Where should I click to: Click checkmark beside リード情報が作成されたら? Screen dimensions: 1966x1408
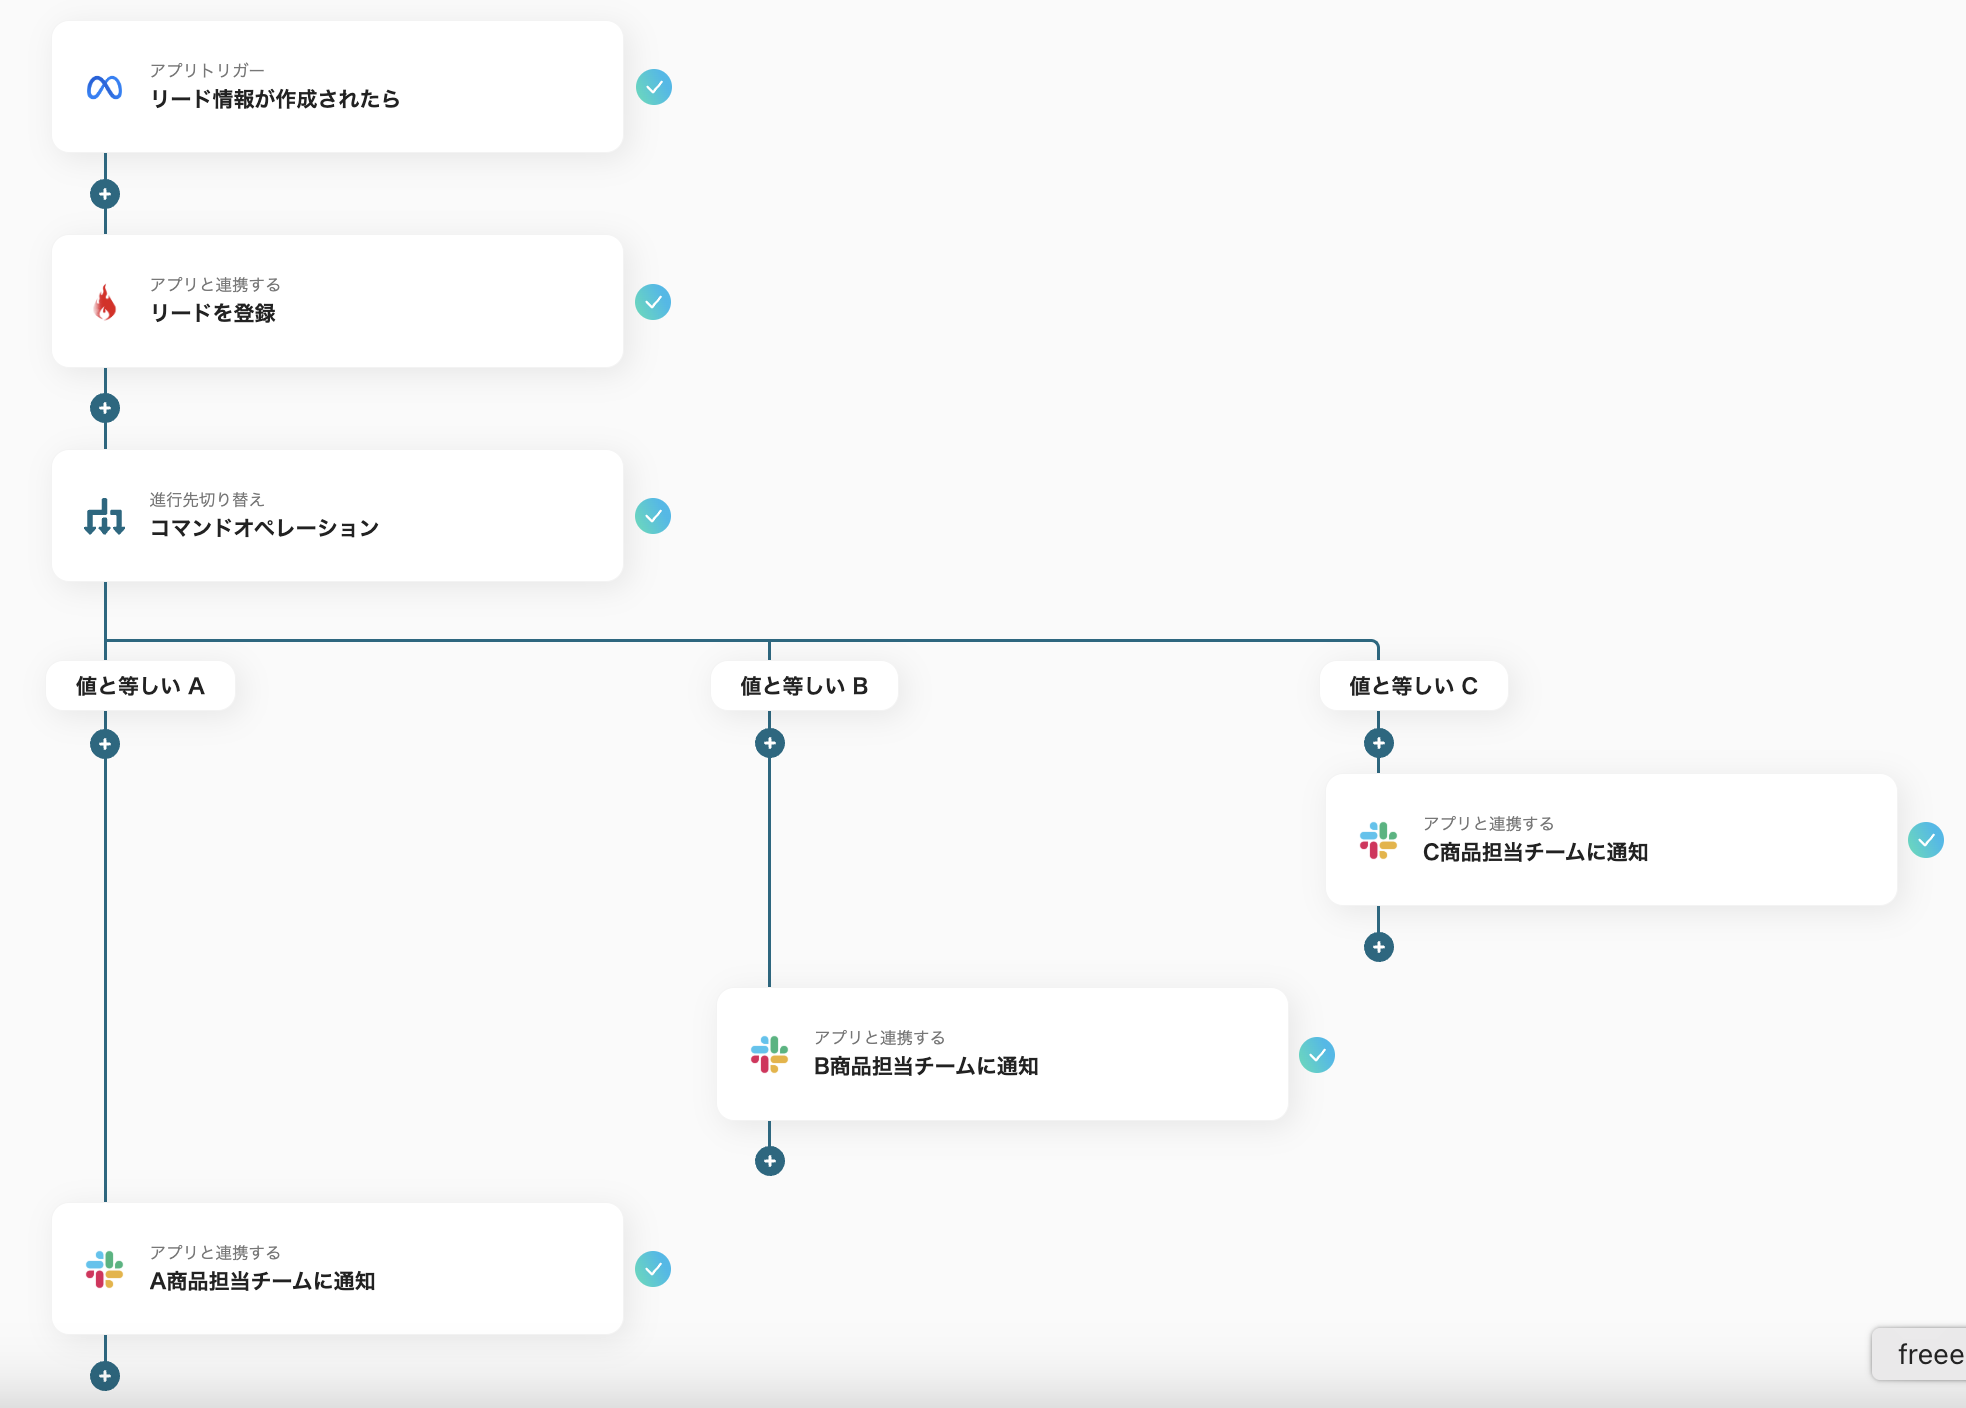click(x=654, y=87)
